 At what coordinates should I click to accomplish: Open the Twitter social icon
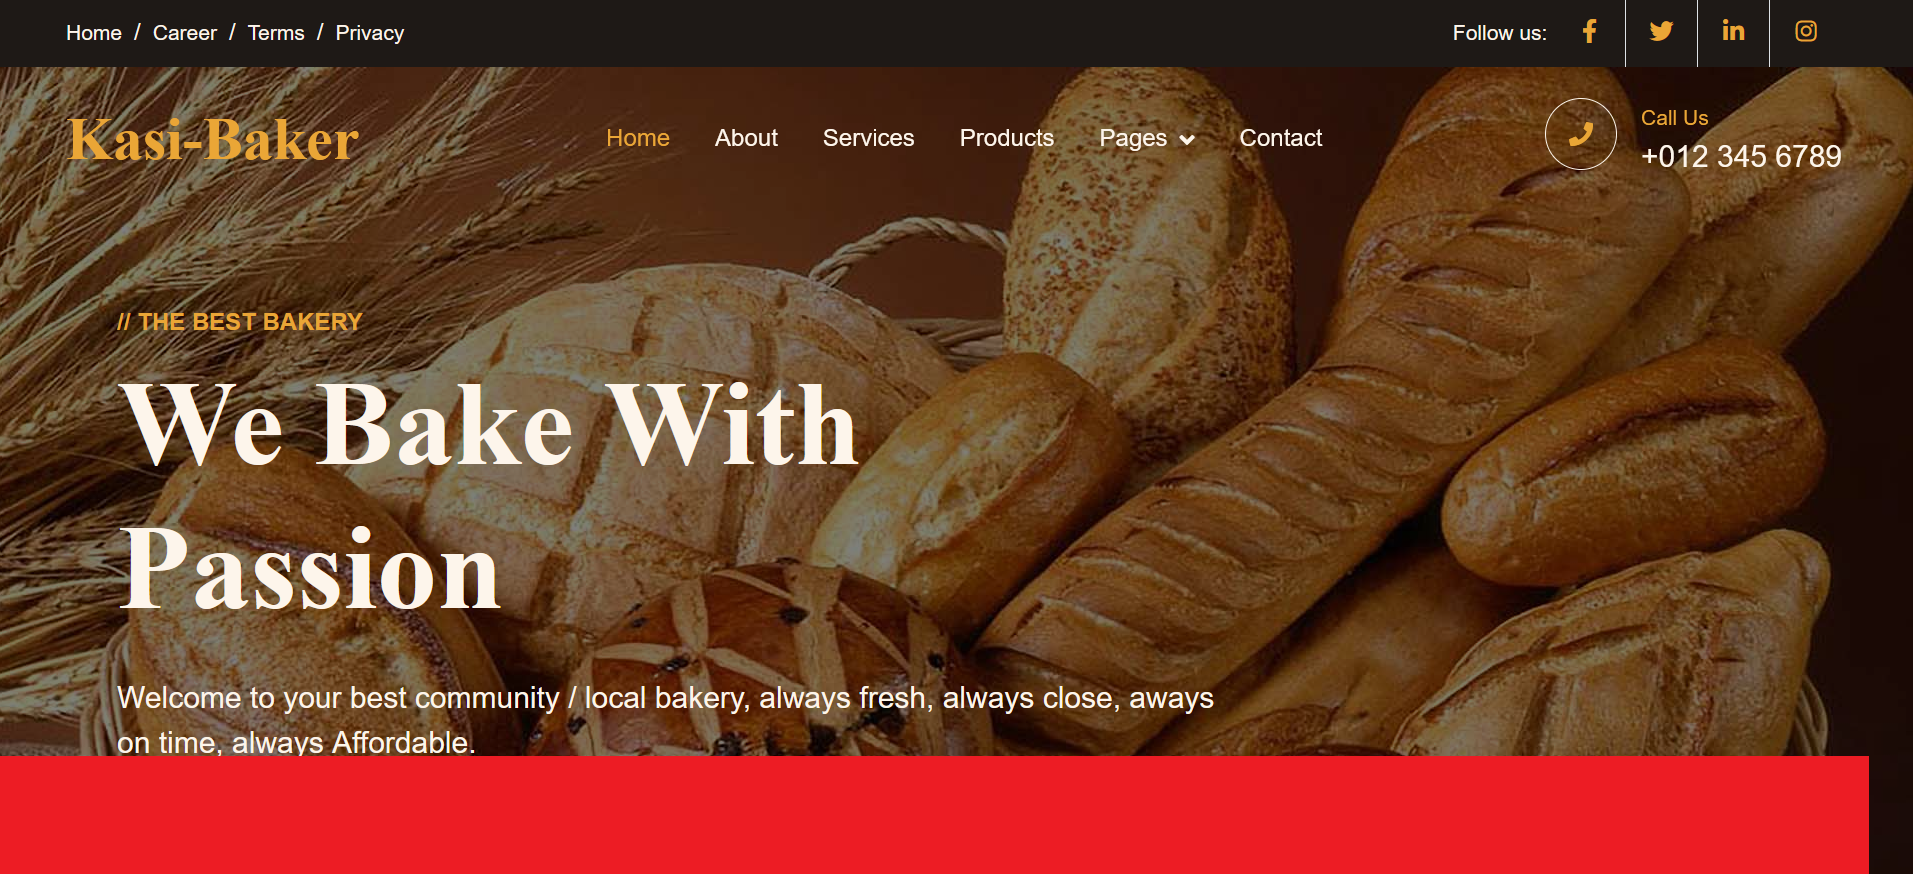click(x=1661, y=32)
